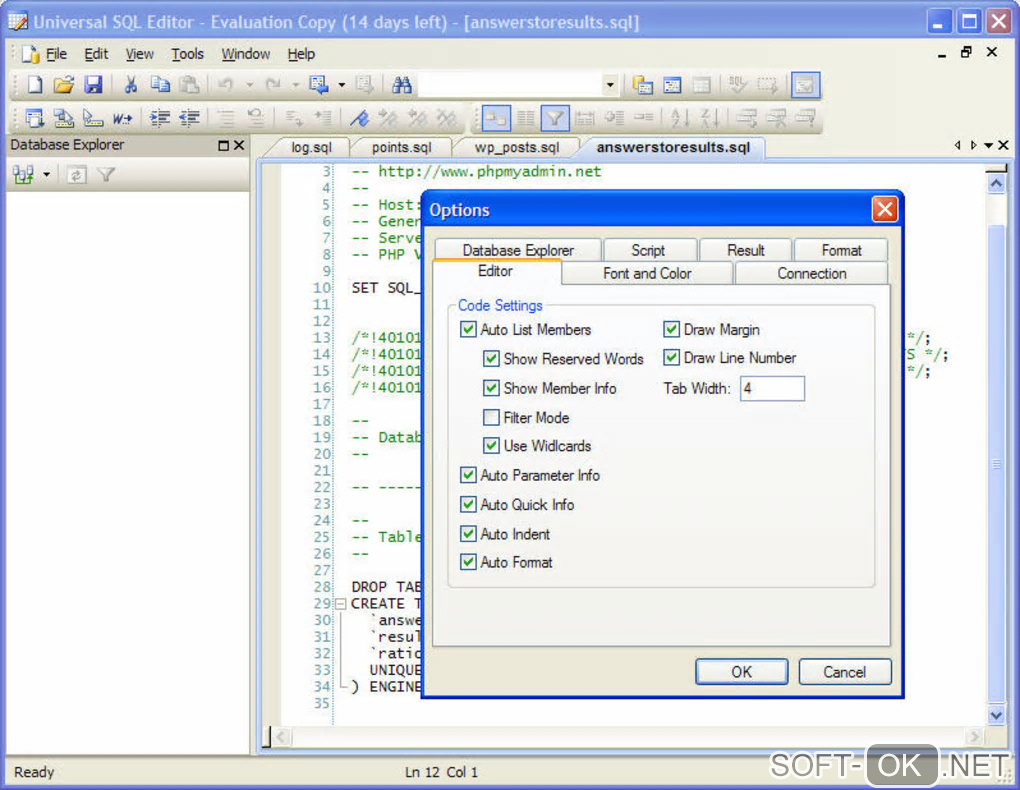The image size is (1020, 790).
Task: Toggle Show Member Info checkbox
Action: [491, 388]
